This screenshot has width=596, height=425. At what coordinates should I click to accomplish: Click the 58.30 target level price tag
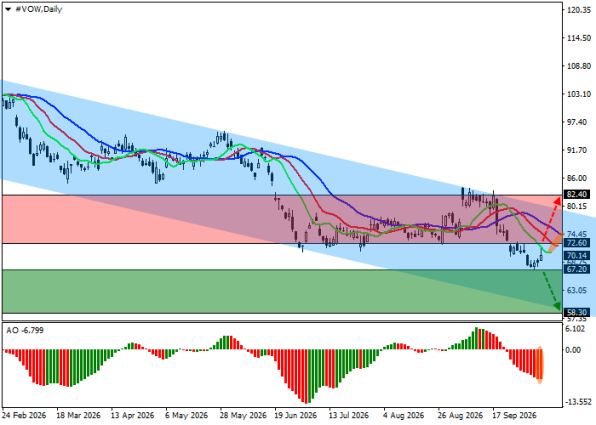[577, 312]
